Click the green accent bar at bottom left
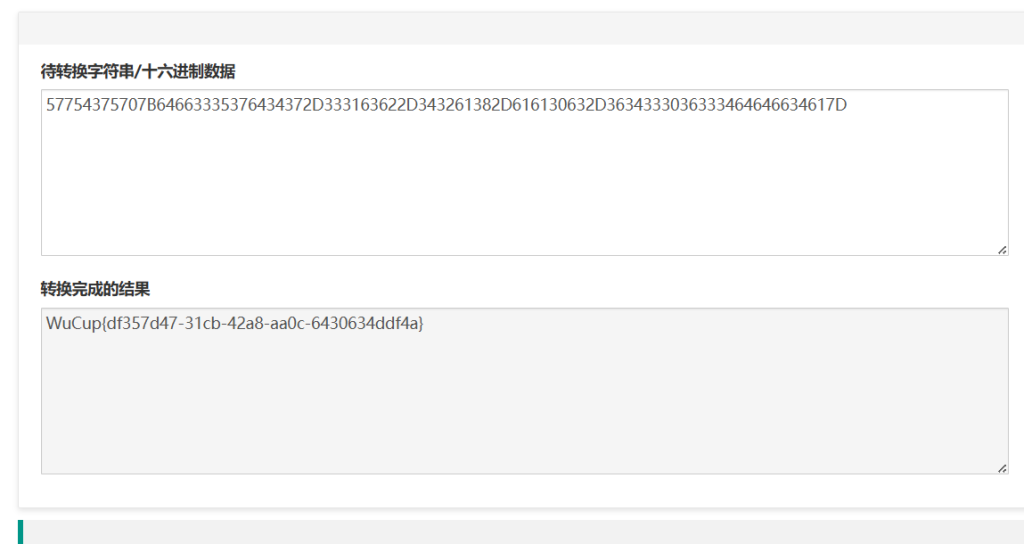This screenshot has height=544, width=1024. [x=20, y=532]
